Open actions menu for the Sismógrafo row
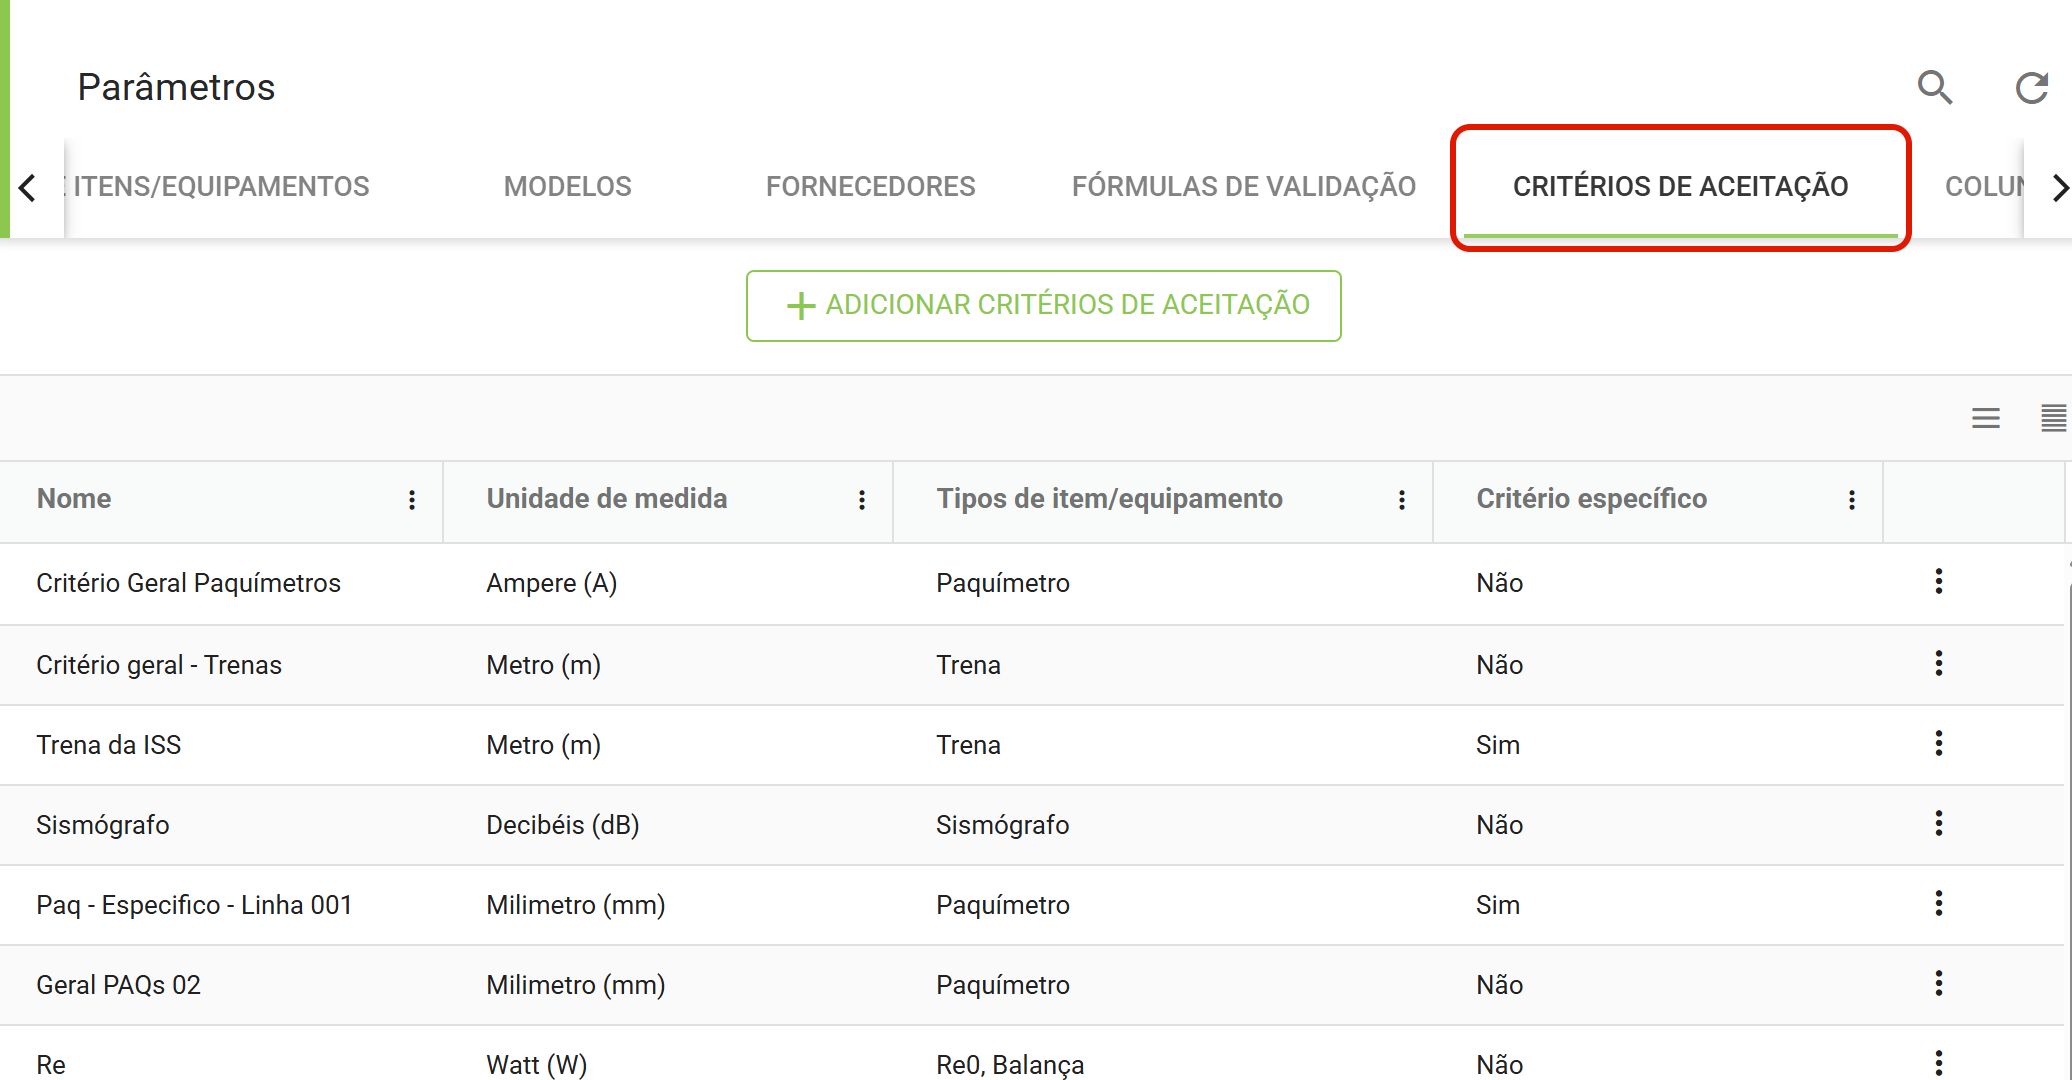 [1939, 824]
